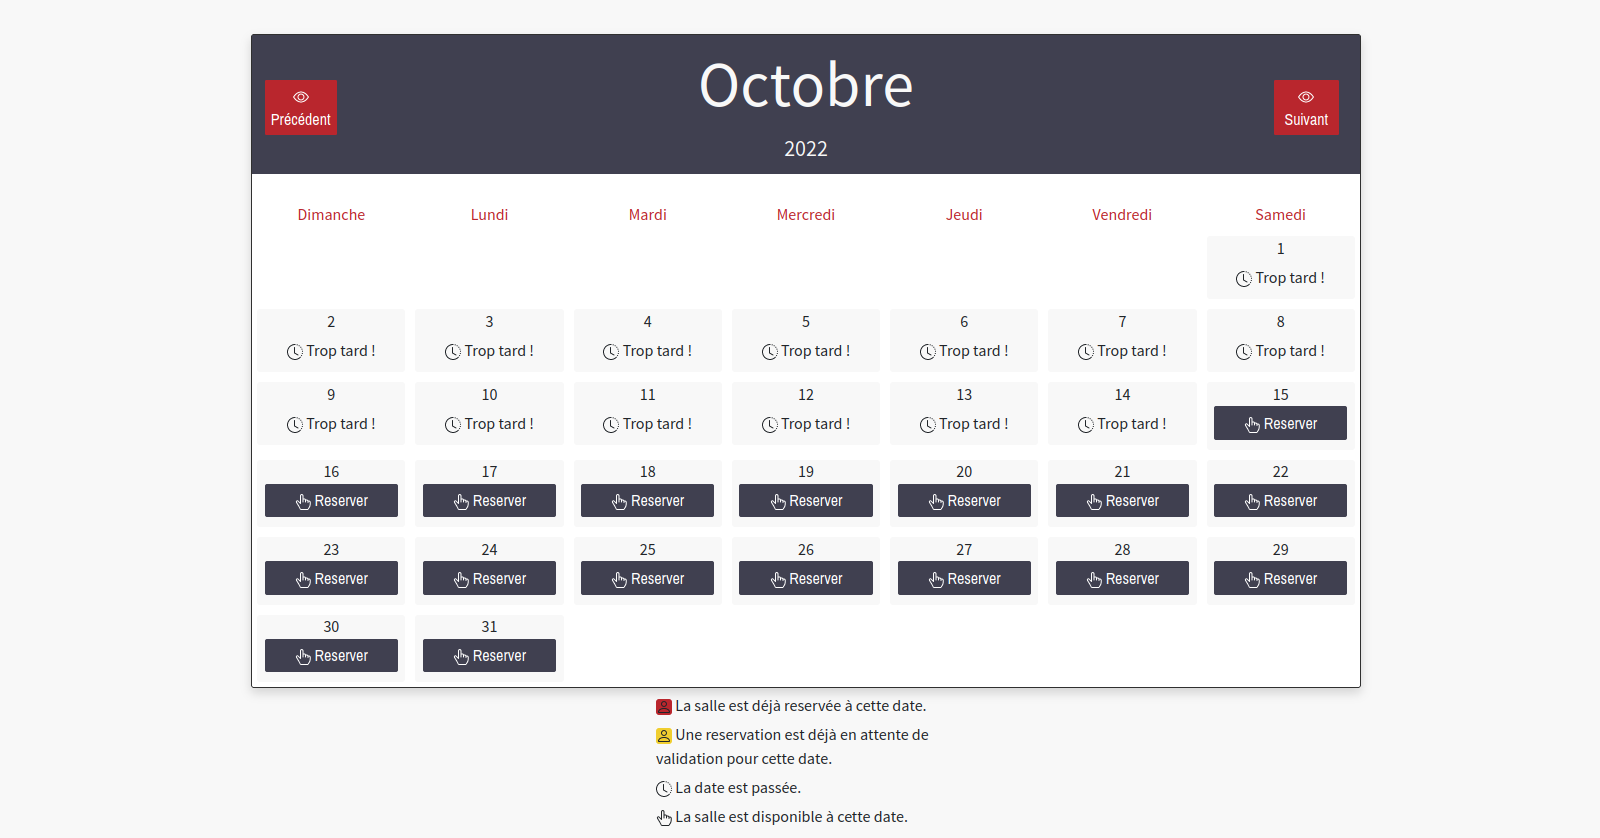
Task: Go to previous month with Précédent
Action: [301, 108]
